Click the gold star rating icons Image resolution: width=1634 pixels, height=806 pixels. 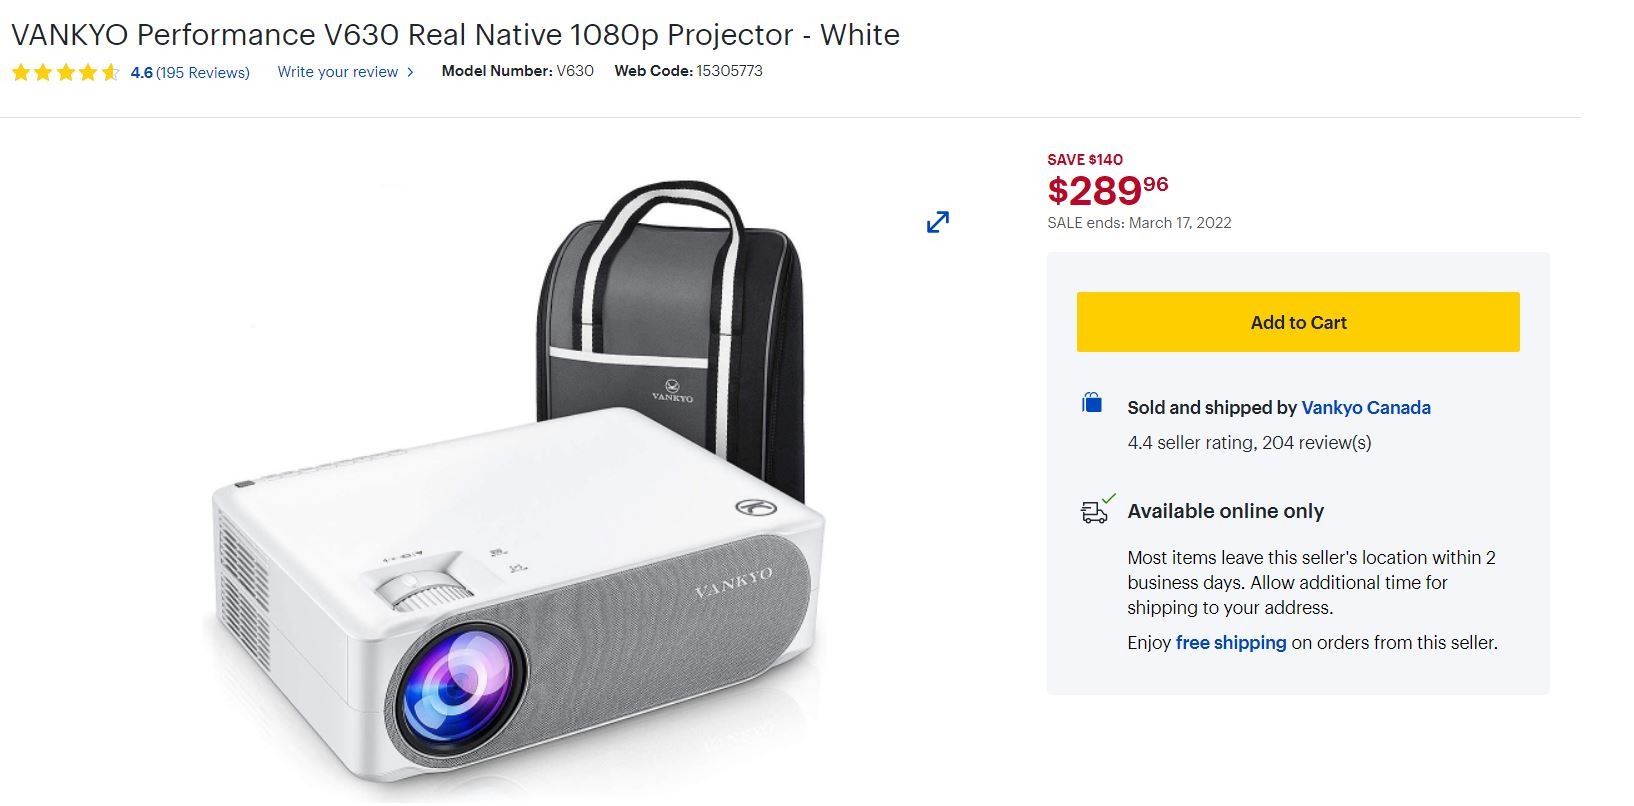pyautogui.click(x=65, y=72)
